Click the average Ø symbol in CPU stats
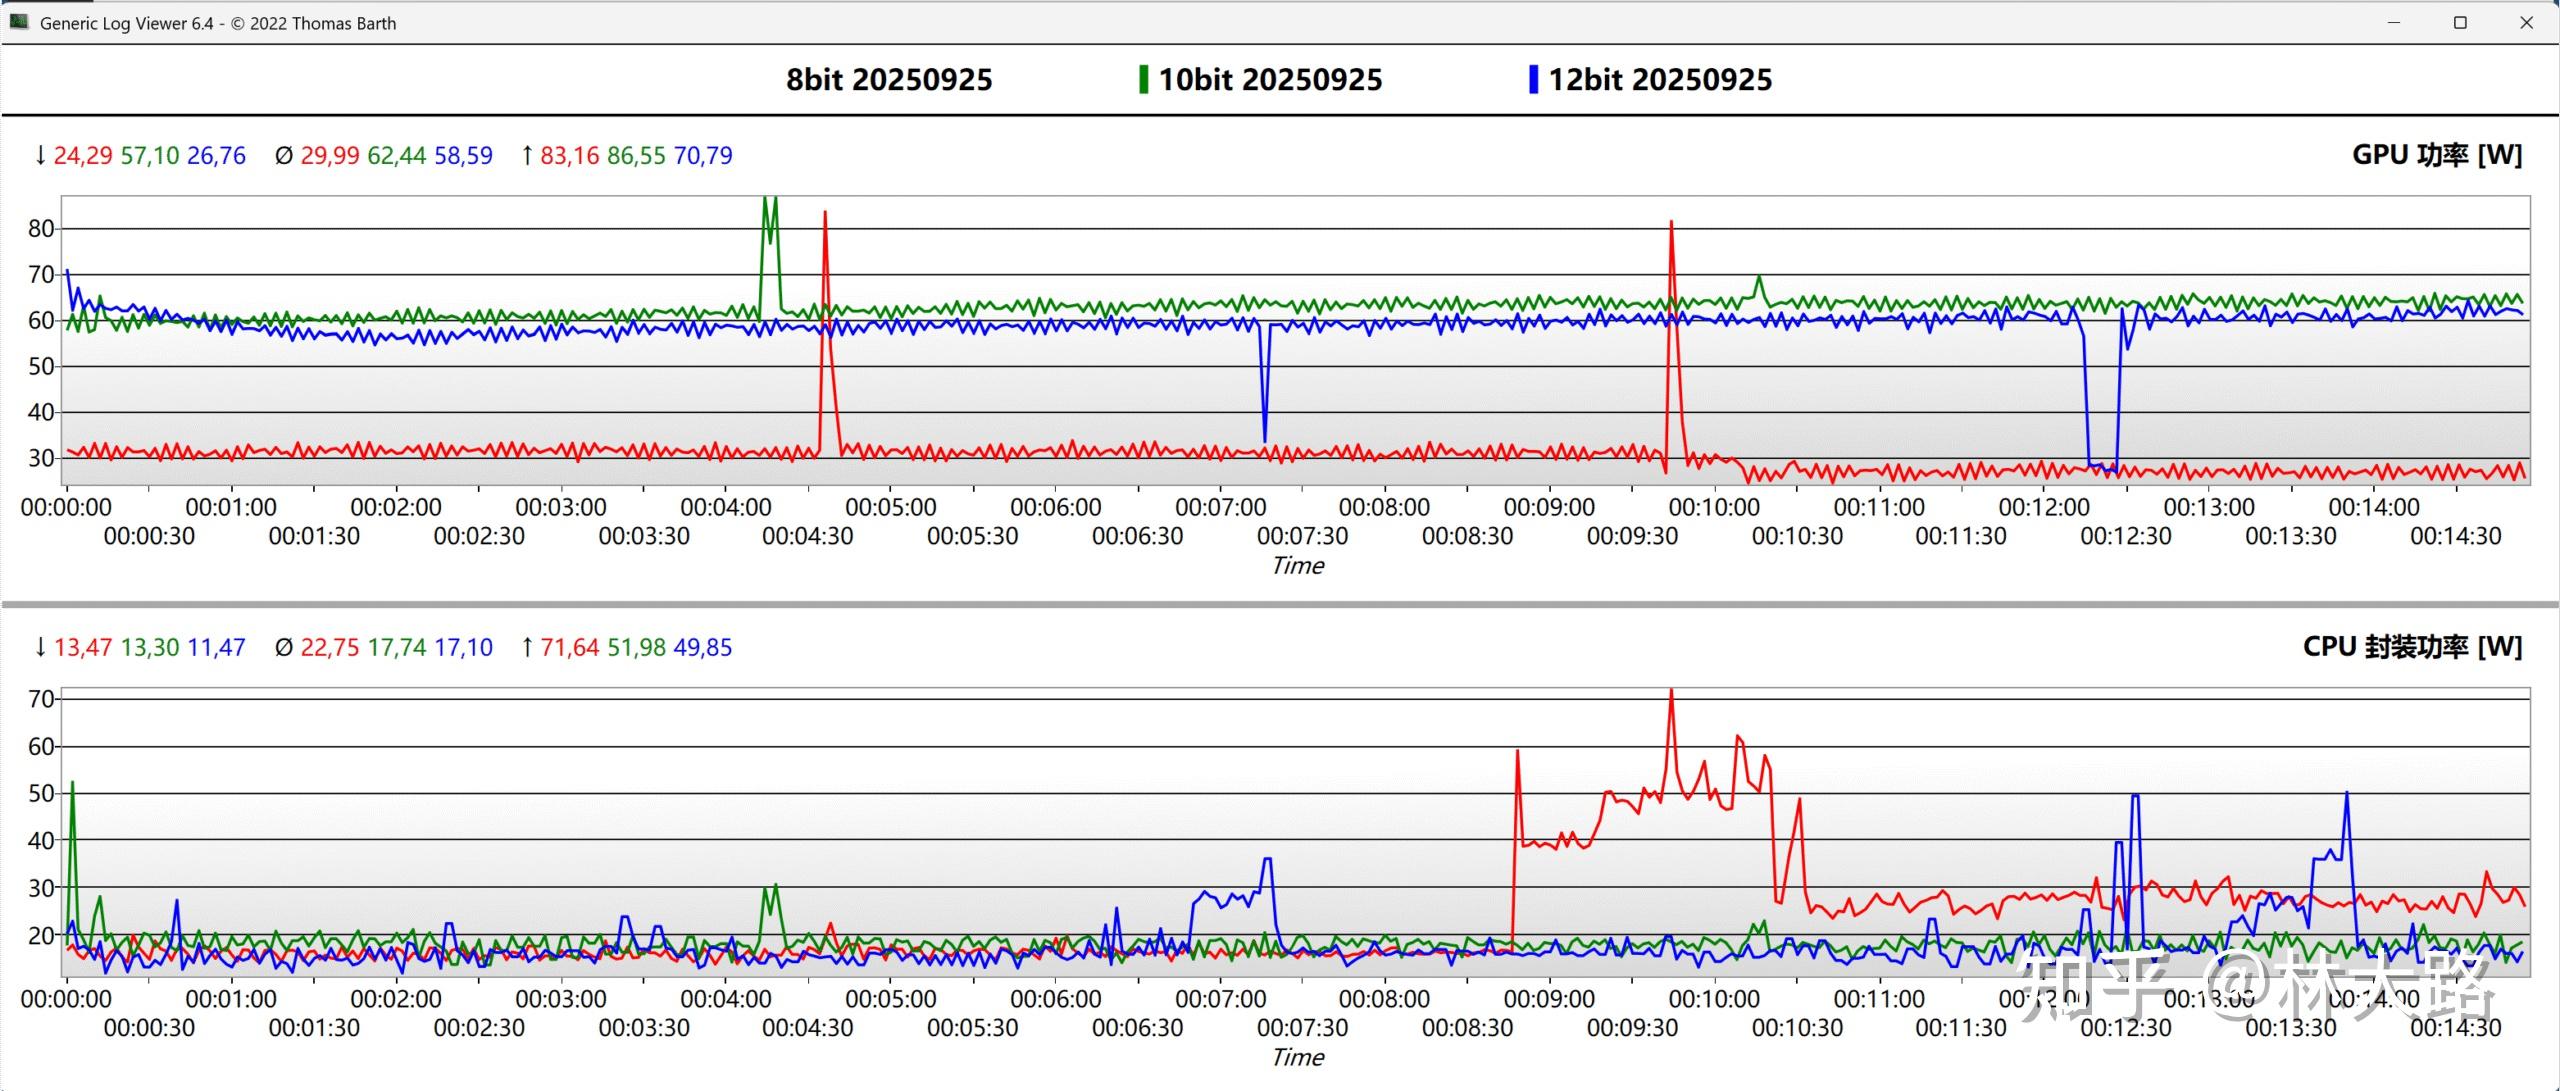Screen dimensions: 2560x1091 tap(283, 648)
